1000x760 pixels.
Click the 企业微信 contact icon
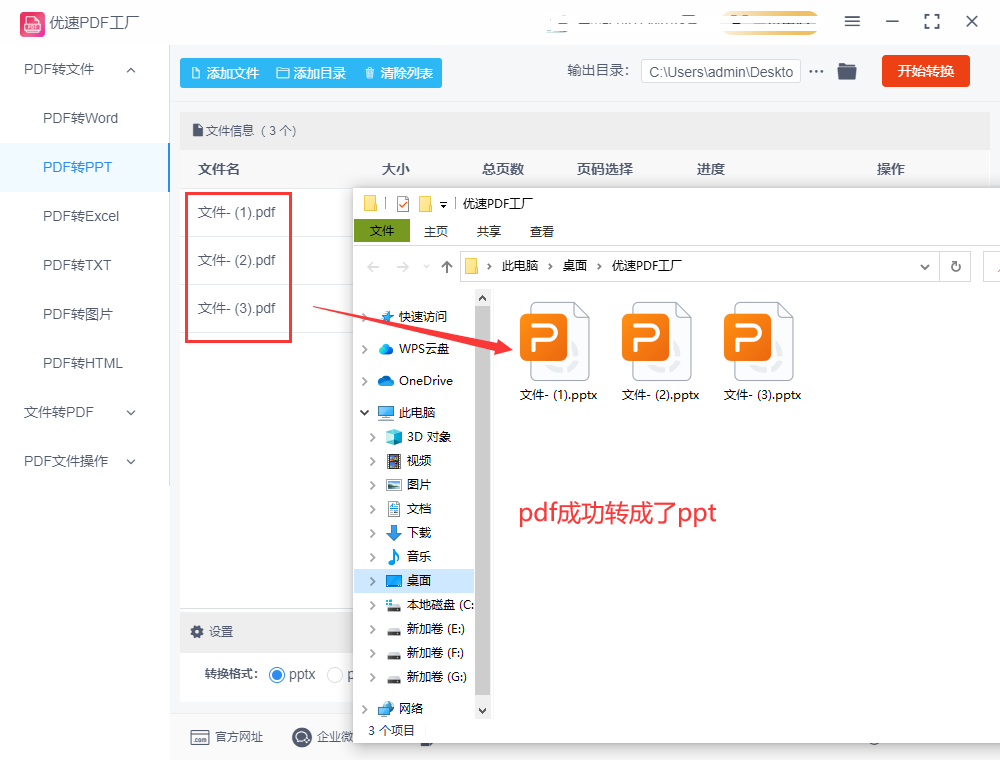point(302,737)
